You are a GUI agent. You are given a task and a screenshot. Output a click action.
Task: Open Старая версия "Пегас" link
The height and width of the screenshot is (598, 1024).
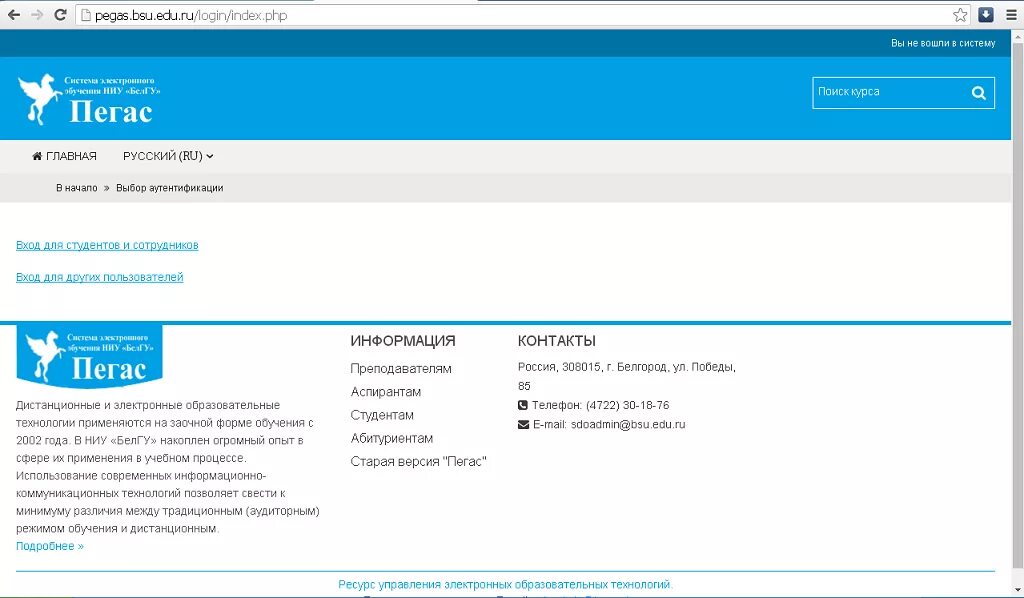click(x=419, y=462)
